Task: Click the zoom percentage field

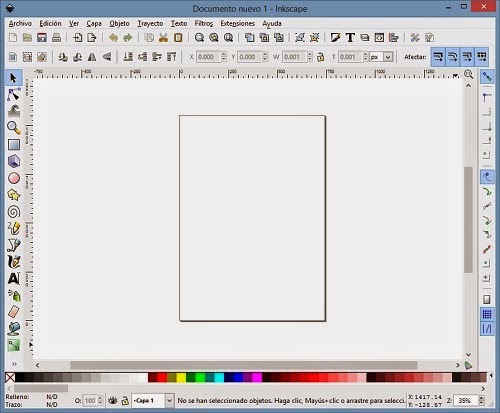Action: pyautogui.click(x=466, y=400)
